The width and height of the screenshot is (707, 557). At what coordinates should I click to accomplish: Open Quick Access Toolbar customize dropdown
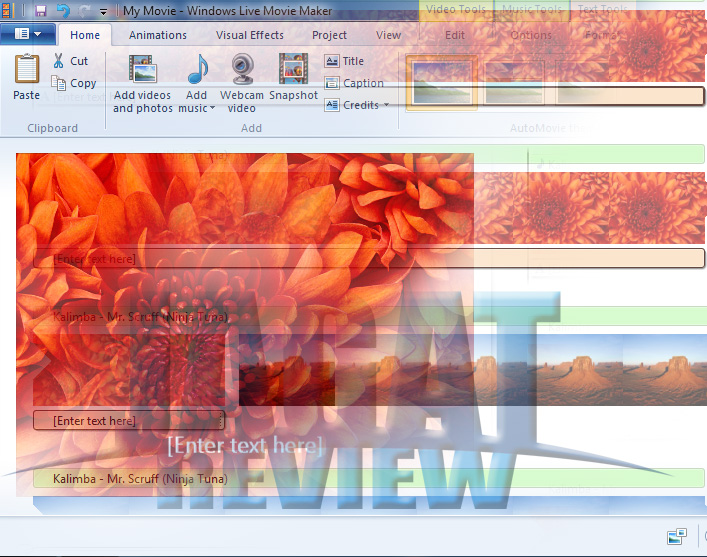point(103,12)
